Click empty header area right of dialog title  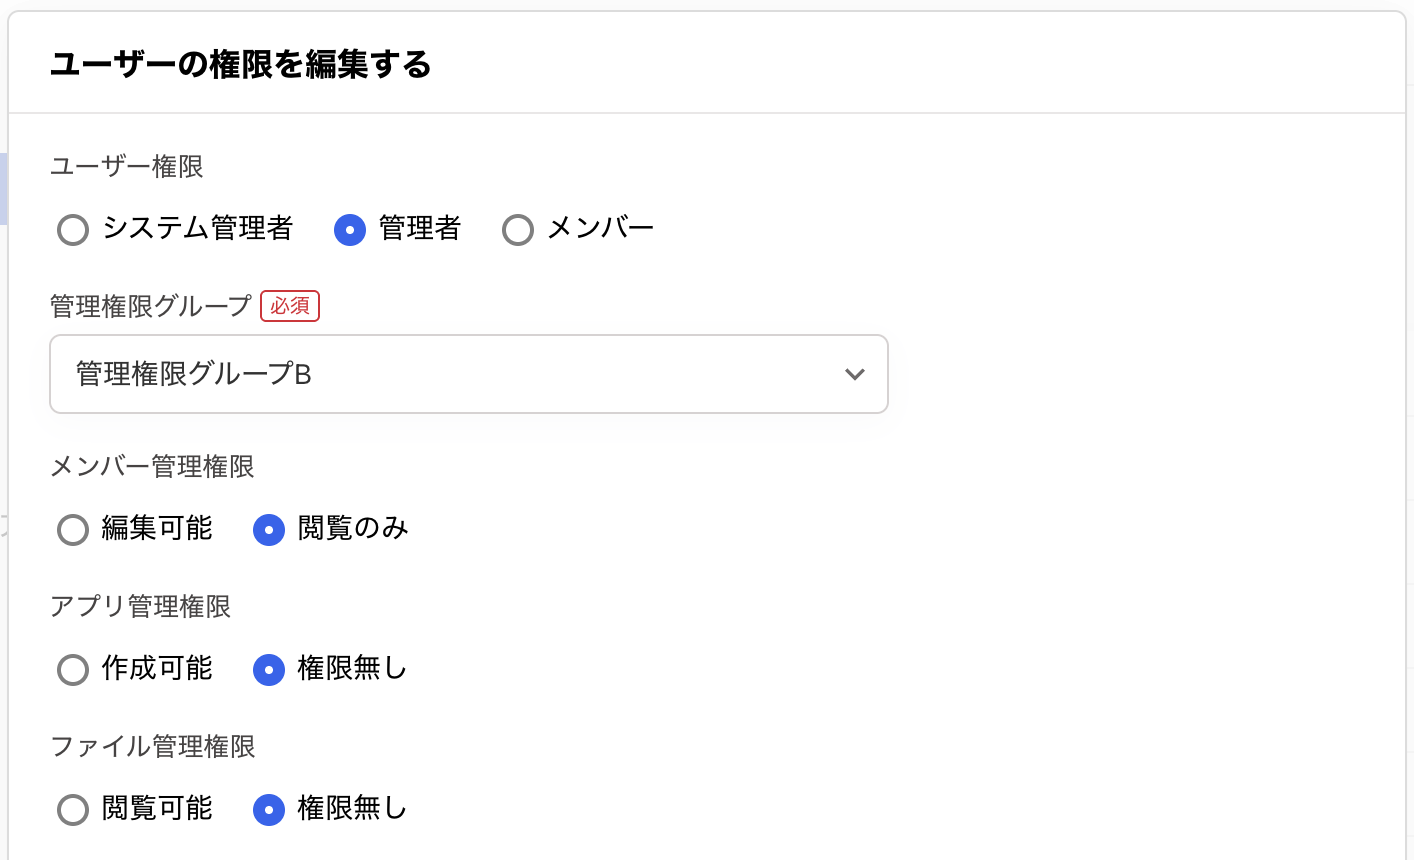pyautogui.click(x=900, y=65)
